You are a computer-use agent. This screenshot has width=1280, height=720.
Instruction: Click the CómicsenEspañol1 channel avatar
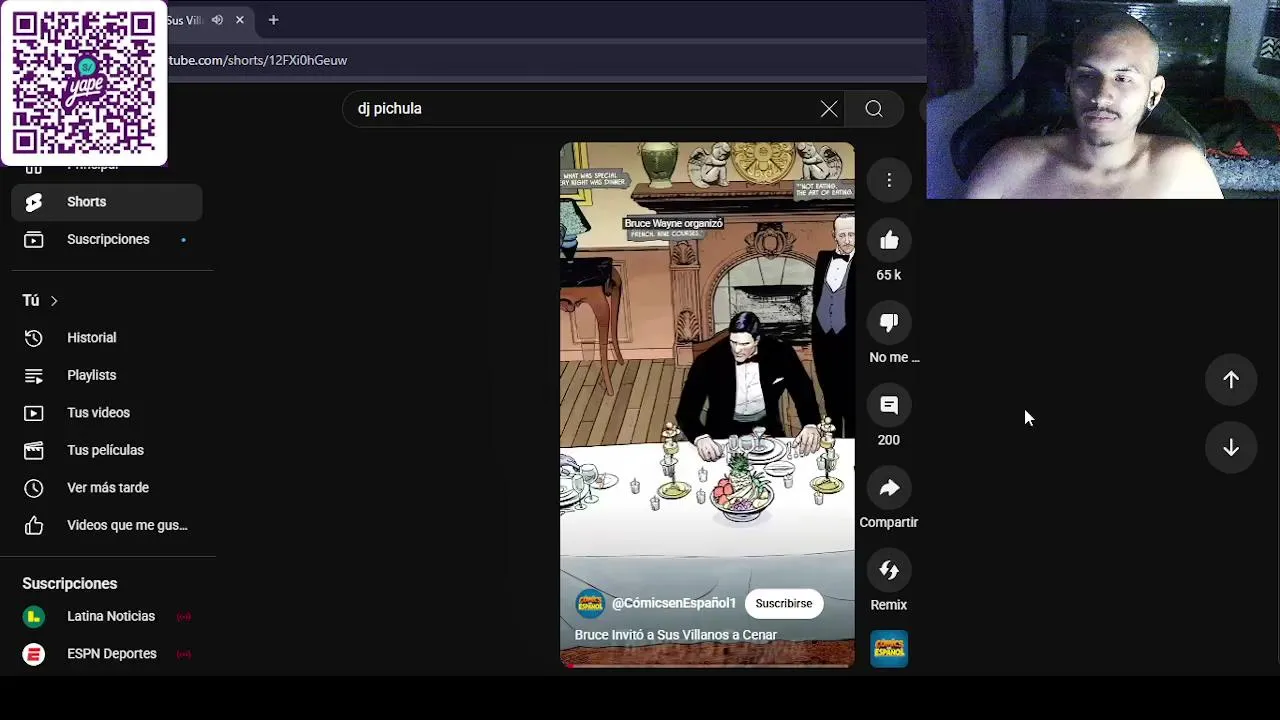pyautogui.click(x=590, y=604)
